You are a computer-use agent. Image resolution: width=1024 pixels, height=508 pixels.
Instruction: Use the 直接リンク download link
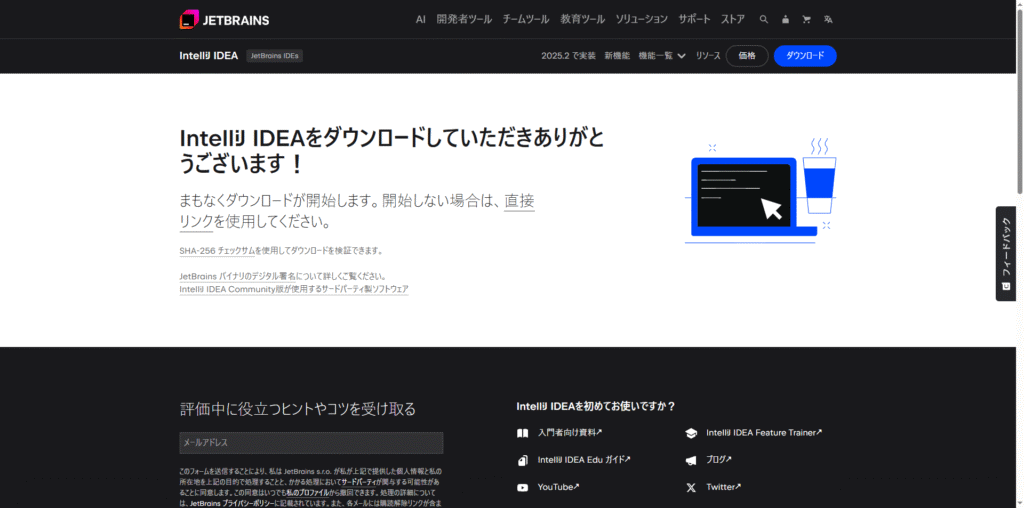click(x=519, y=200)
